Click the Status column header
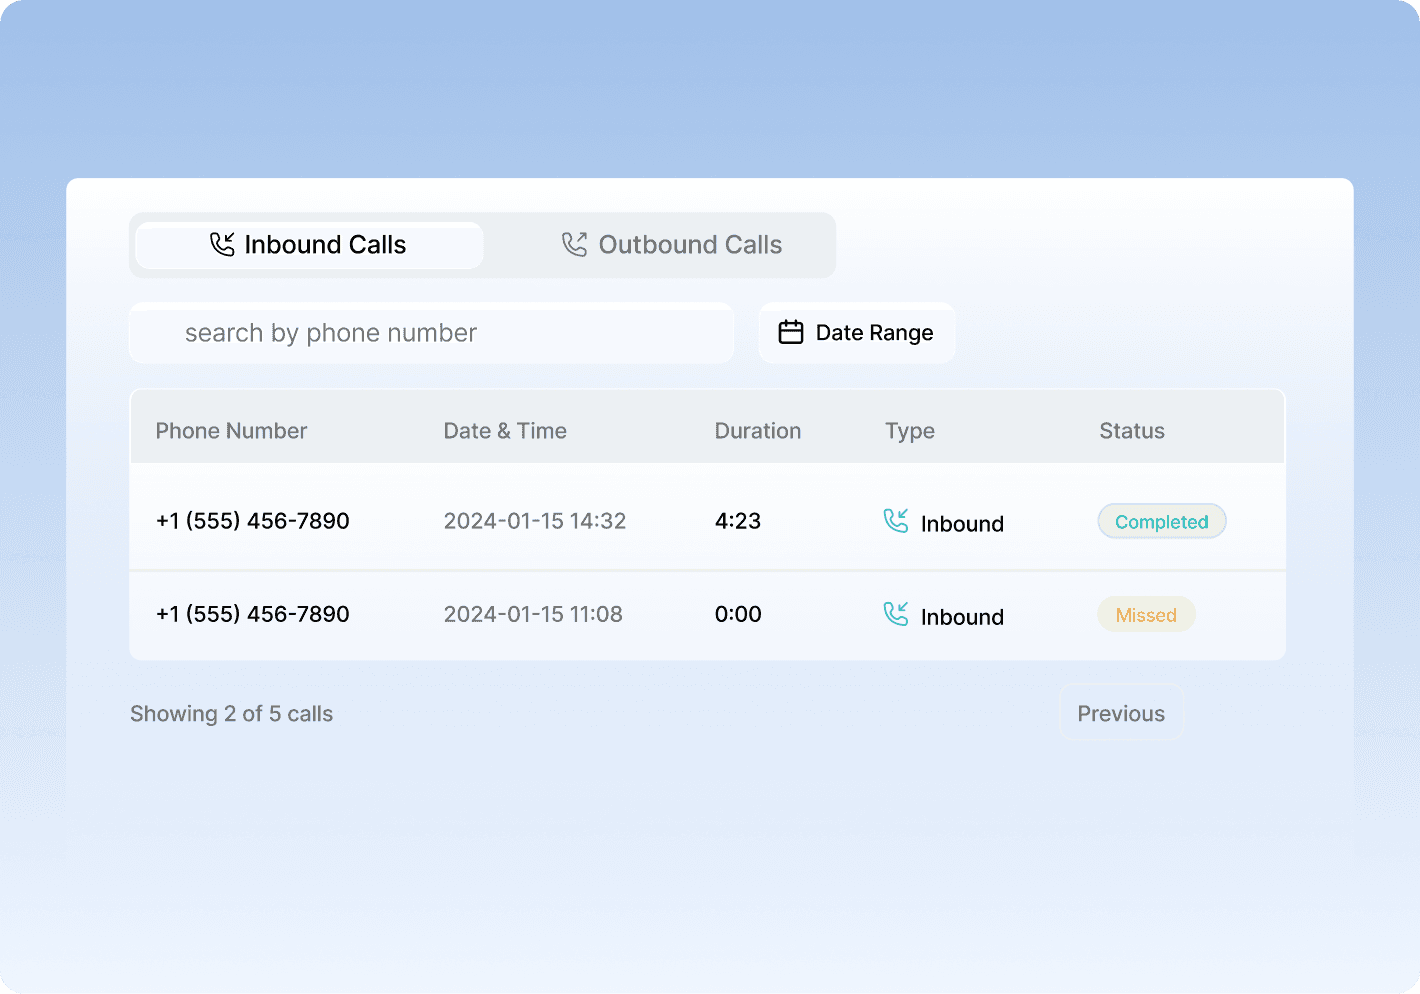This screenshot has height=994, width=1420. pyautogui.click(x=1131, y=431)
